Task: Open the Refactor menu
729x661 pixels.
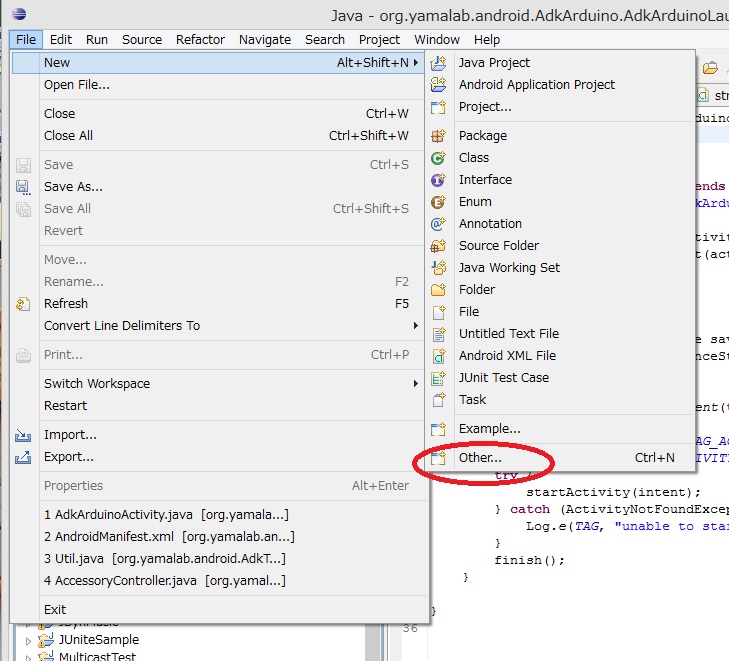Action: (x=200, y=40)
